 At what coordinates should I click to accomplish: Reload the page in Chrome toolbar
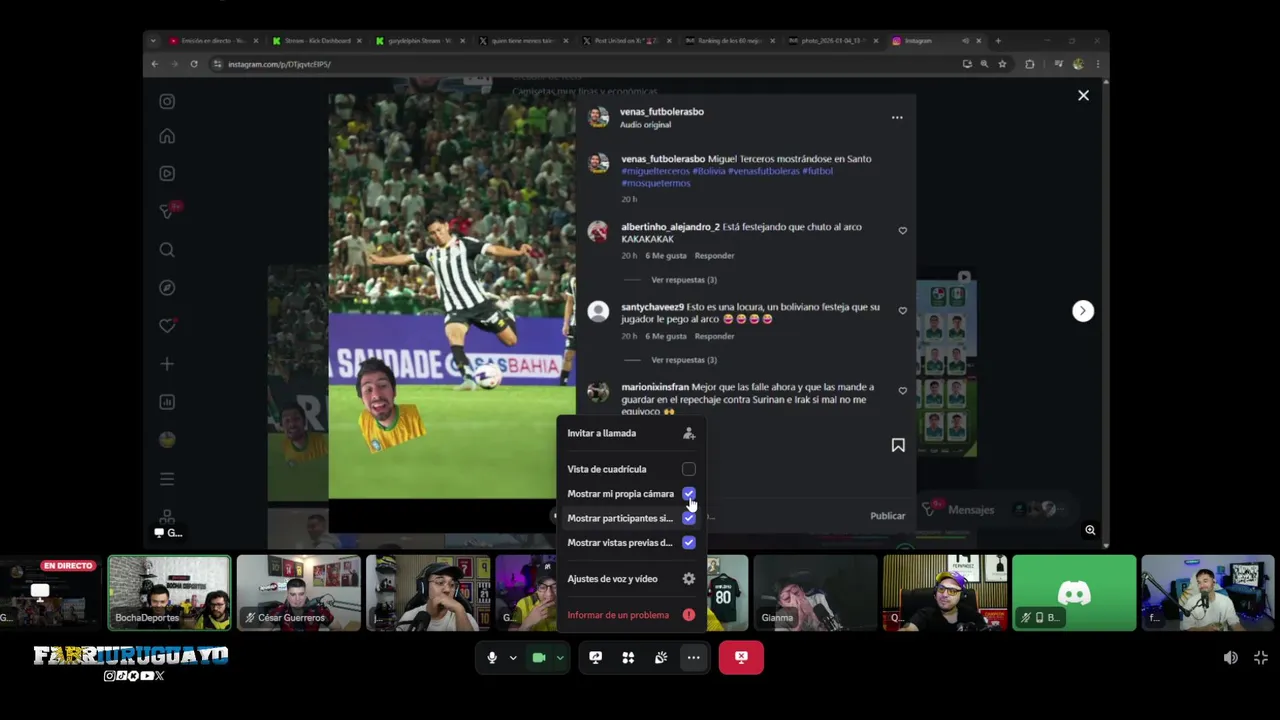[194, 64]
